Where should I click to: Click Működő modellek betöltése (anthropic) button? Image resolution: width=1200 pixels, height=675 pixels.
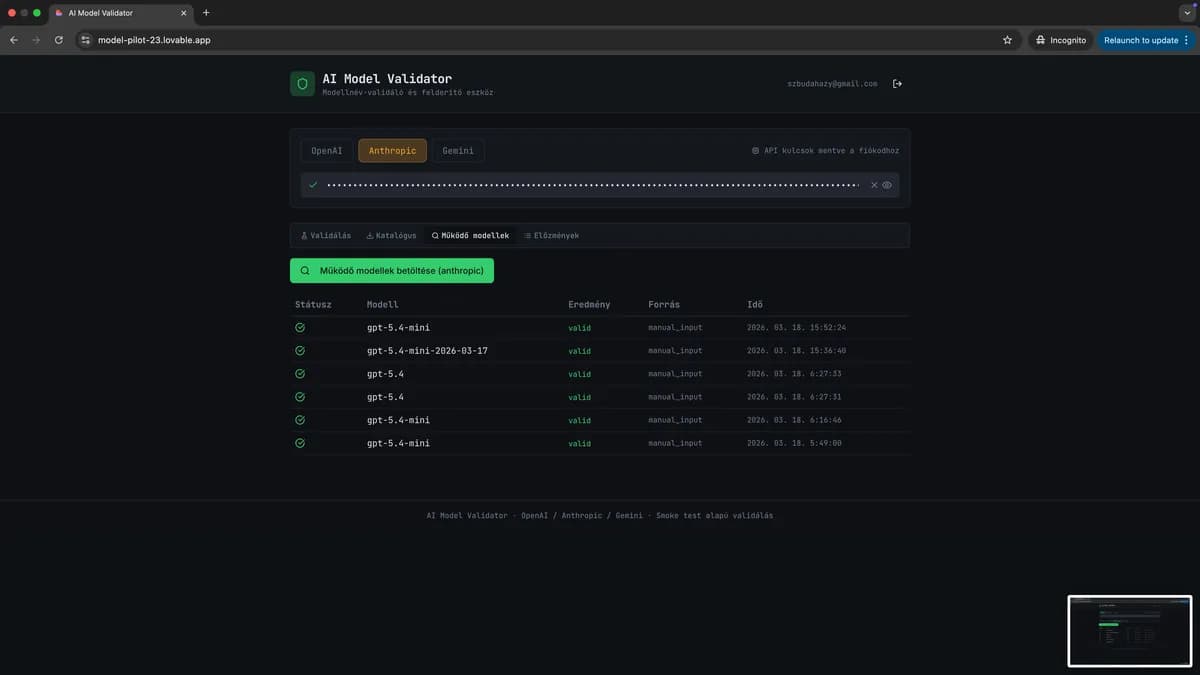(392, 270)
